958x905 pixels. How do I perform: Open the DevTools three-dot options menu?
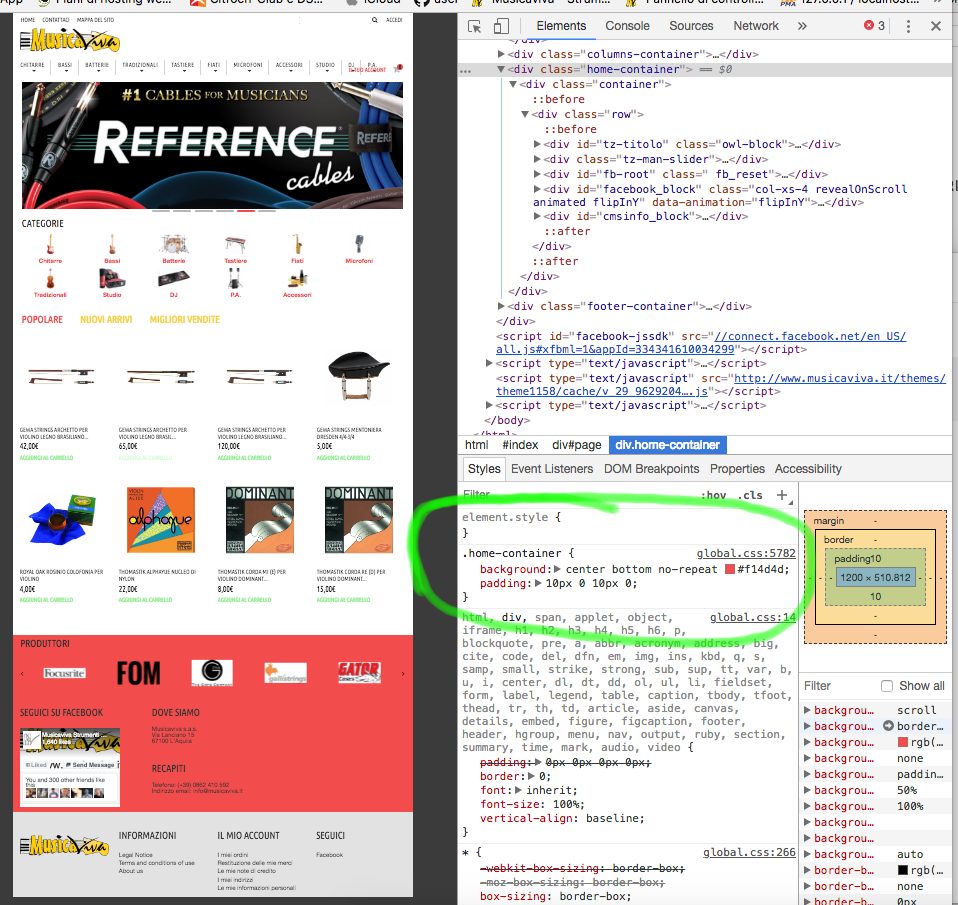(909, 26)
